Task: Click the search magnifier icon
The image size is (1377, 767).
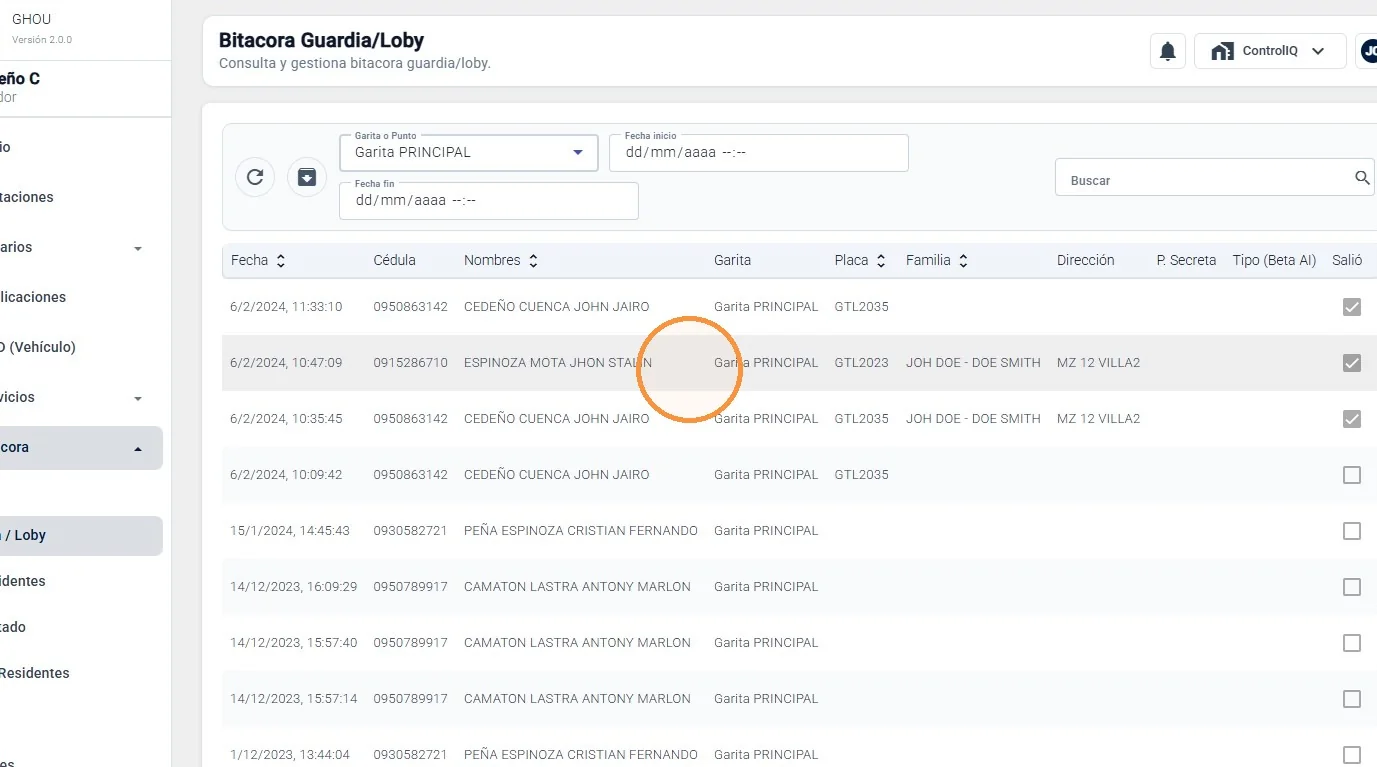Action: coord(1362,178)
